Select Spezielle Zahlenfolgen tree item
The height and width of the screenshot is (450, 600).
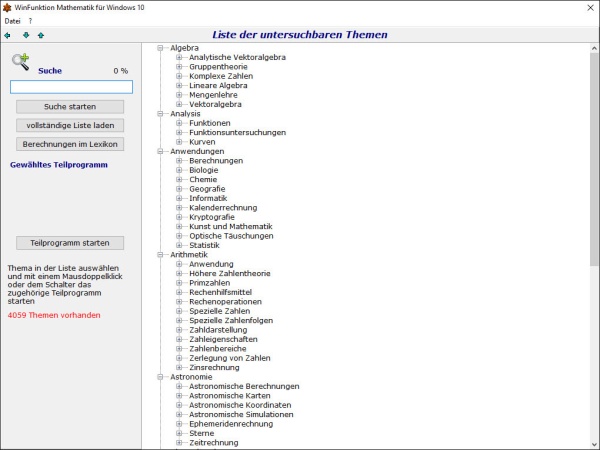point(231,320)
